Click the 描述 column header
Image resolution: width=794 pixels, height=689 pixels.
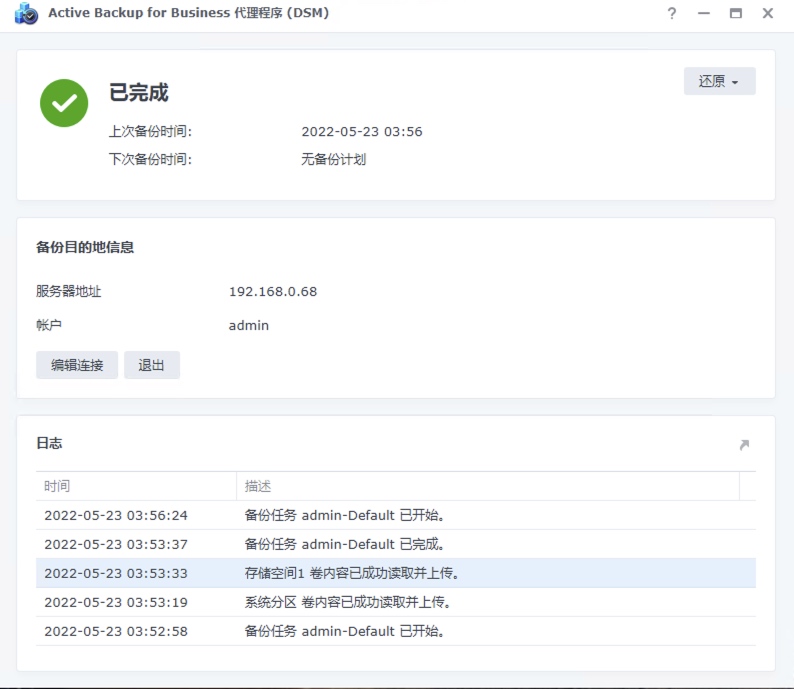pos(488,486)
